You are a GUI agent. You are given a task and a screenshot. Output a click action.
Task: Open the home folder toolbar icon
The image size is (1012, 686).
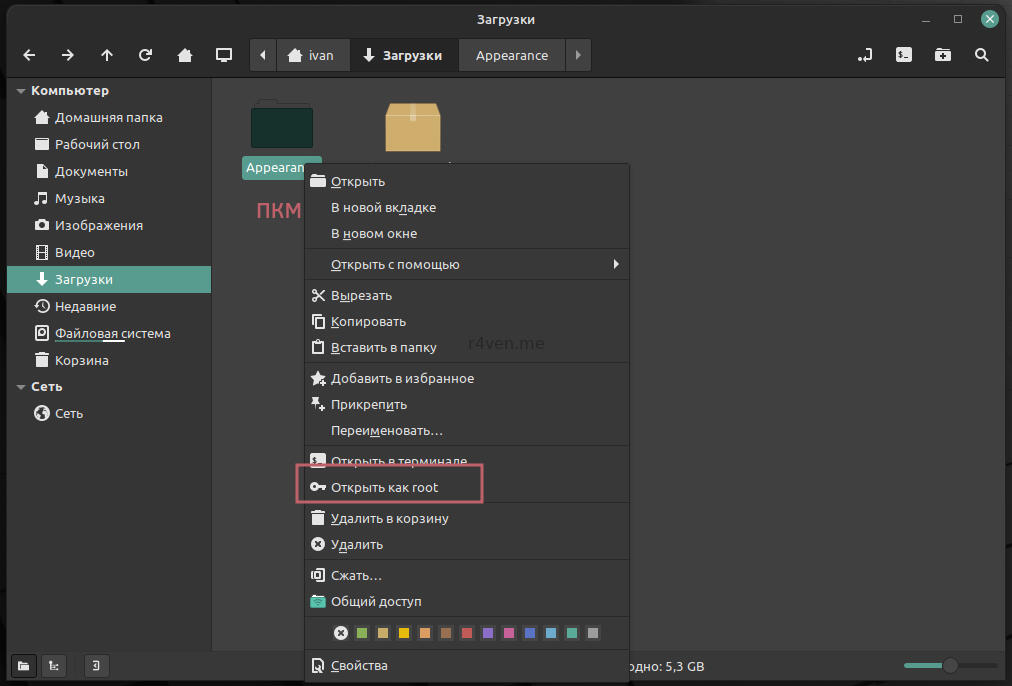coord(185,55)
